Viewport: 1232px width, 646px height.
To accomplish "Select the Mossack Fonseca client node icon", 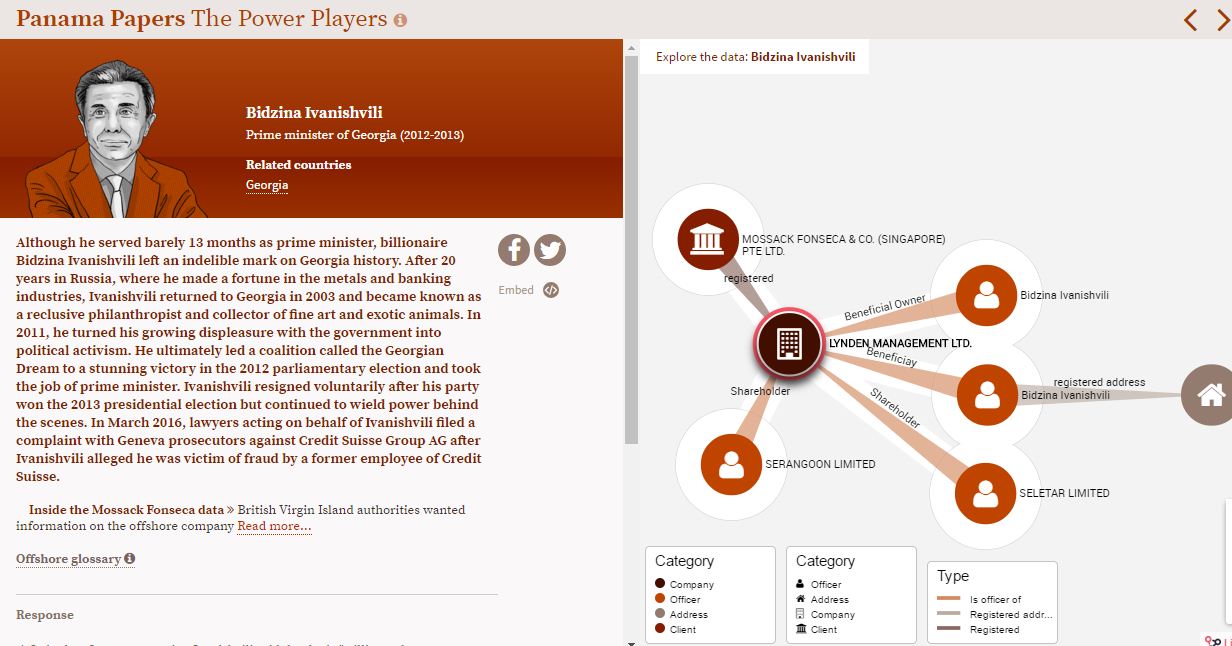I will point(708,238).
